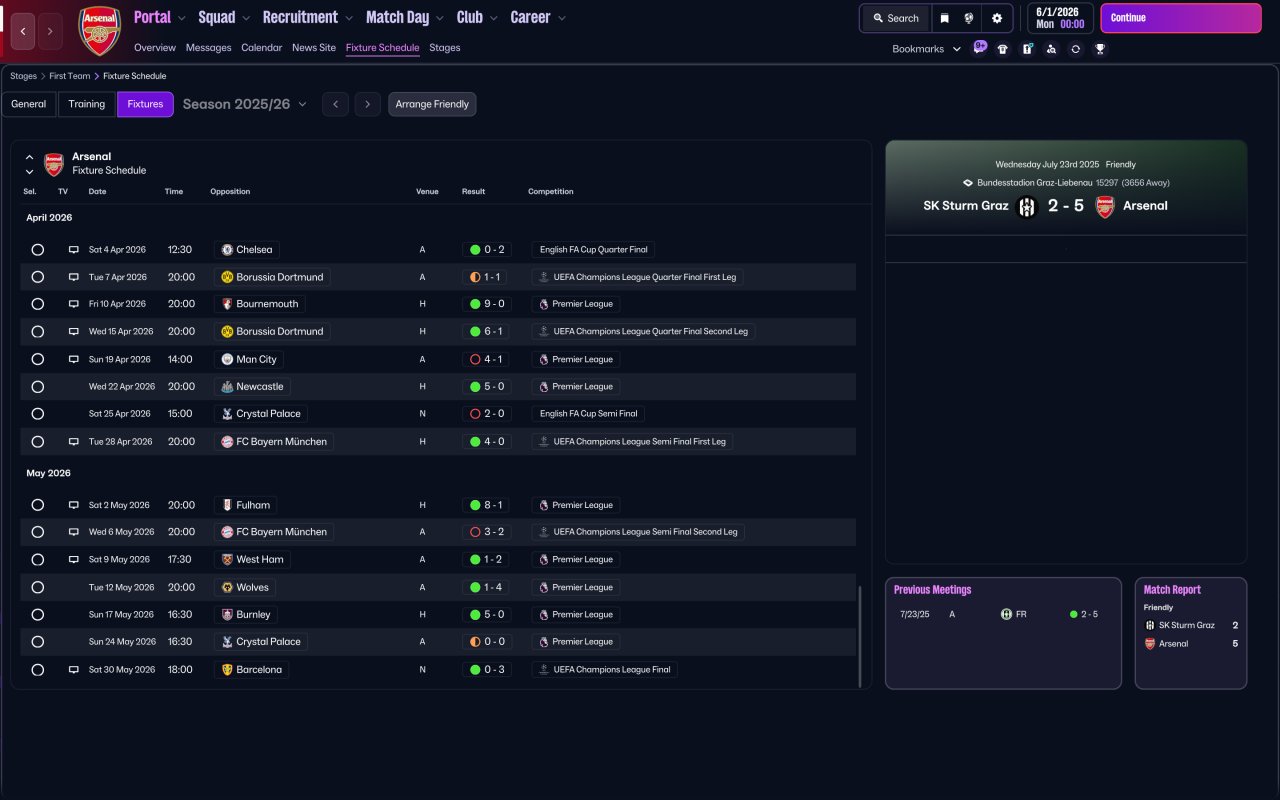
Task: Click the Arrange Friendly button
Action: coord(432,104)
